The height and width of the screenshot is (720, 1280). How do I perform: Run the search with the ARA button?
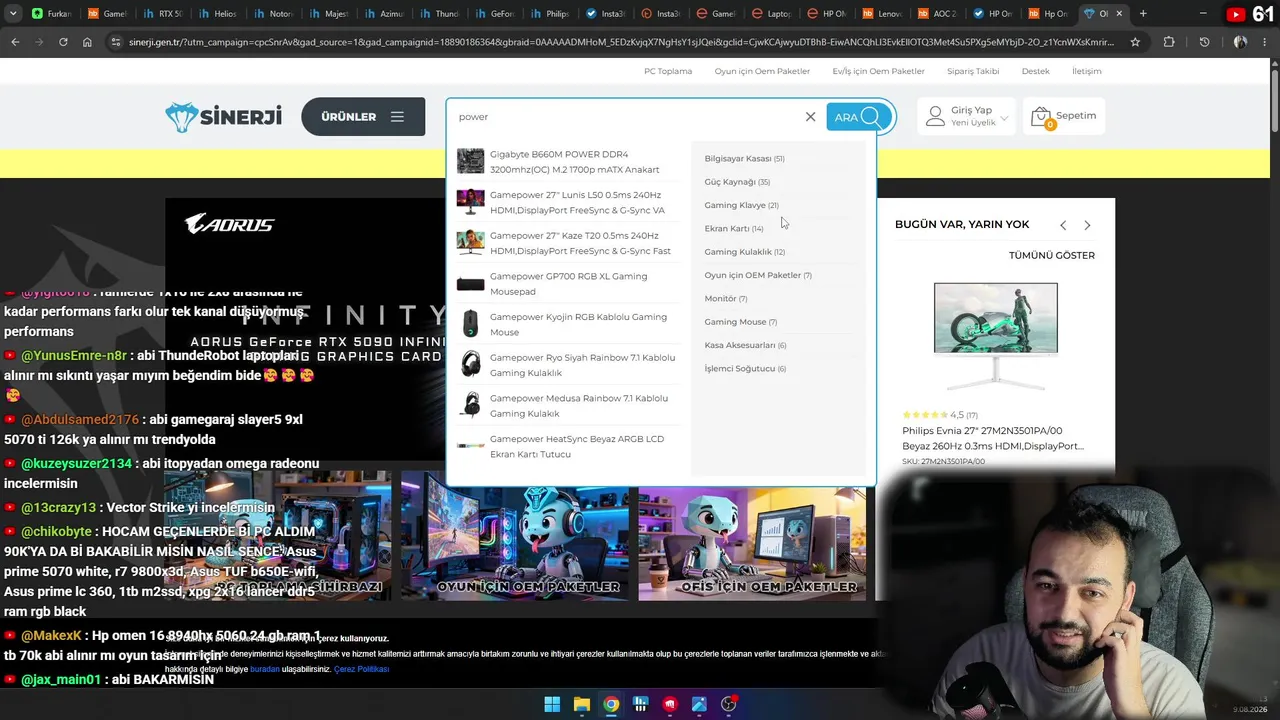[858, 117]
